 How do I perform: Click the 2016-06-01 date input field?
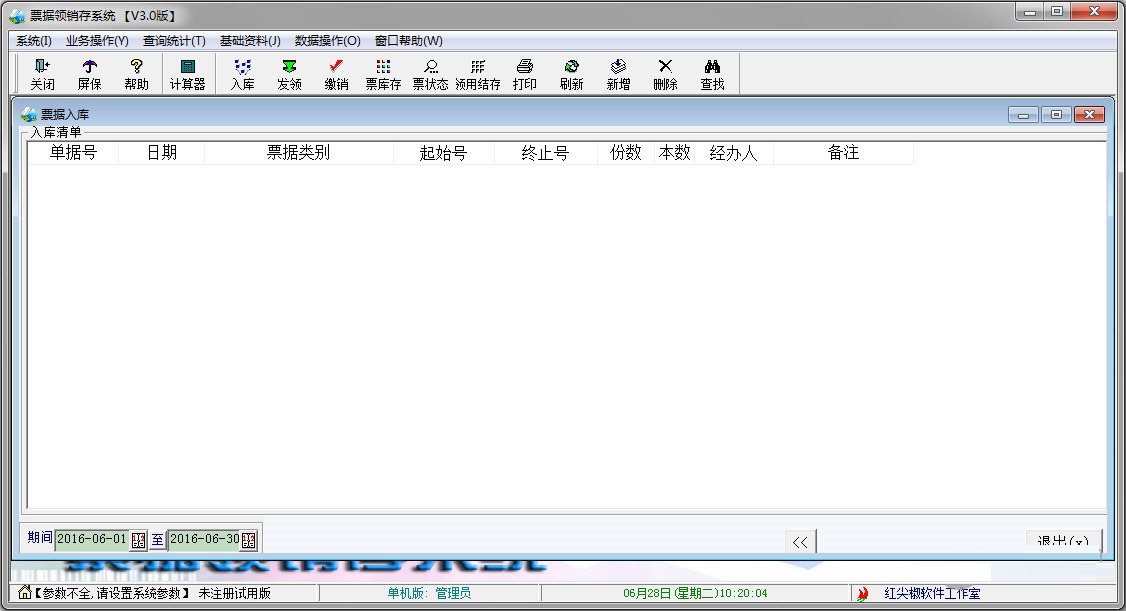[93, 538]
